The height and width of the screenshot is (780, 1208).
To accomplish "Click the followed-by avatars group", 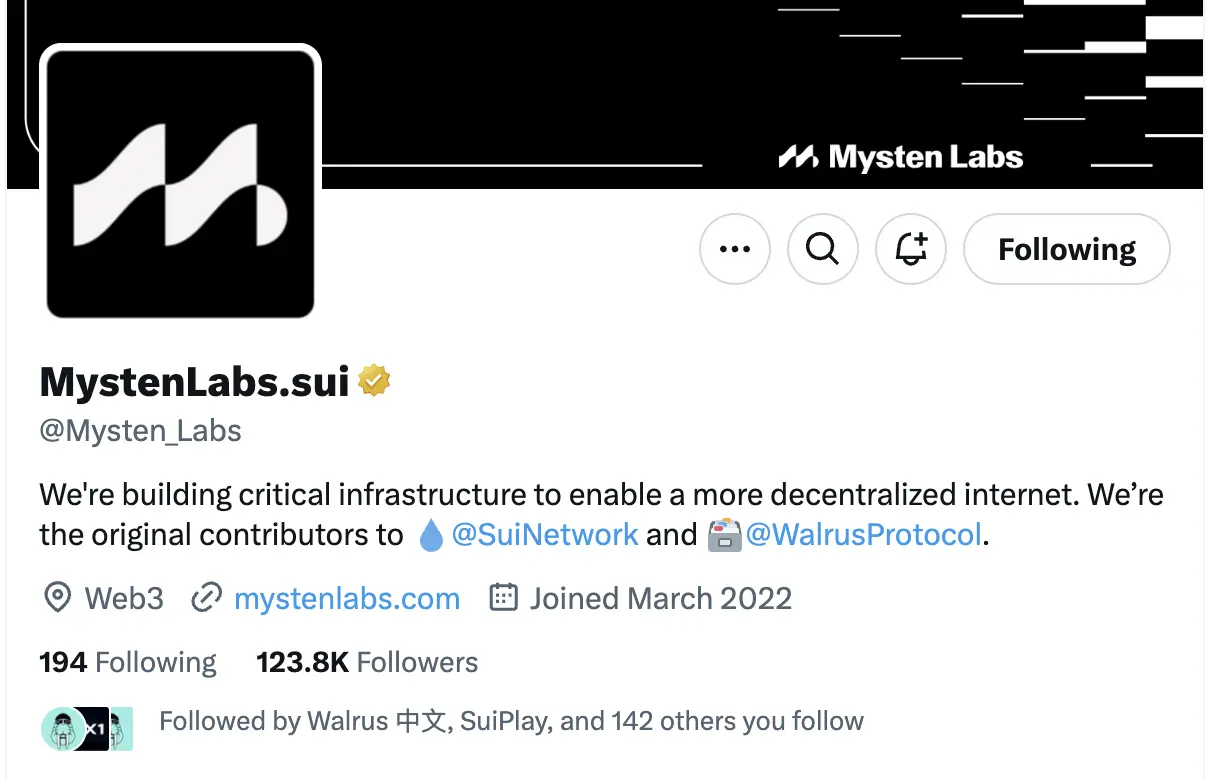I will pos(86,728).
